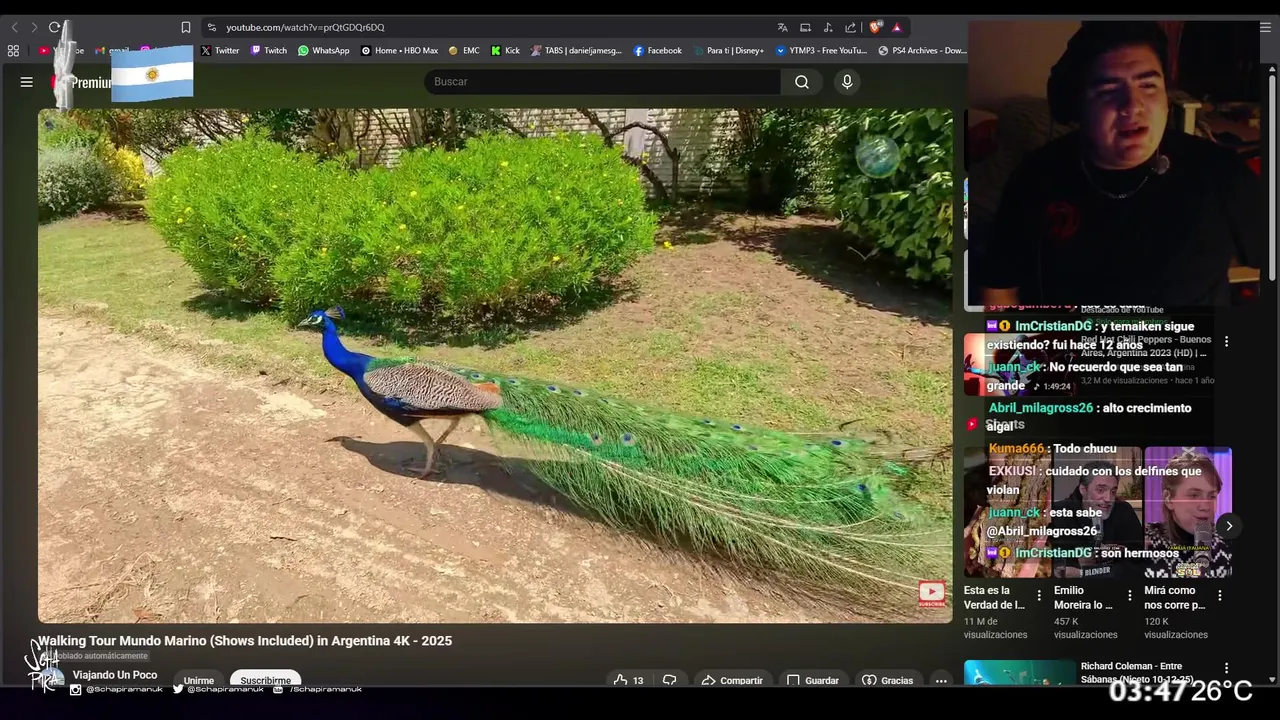Open the Brave Shields lion icon

coord(875,27)
